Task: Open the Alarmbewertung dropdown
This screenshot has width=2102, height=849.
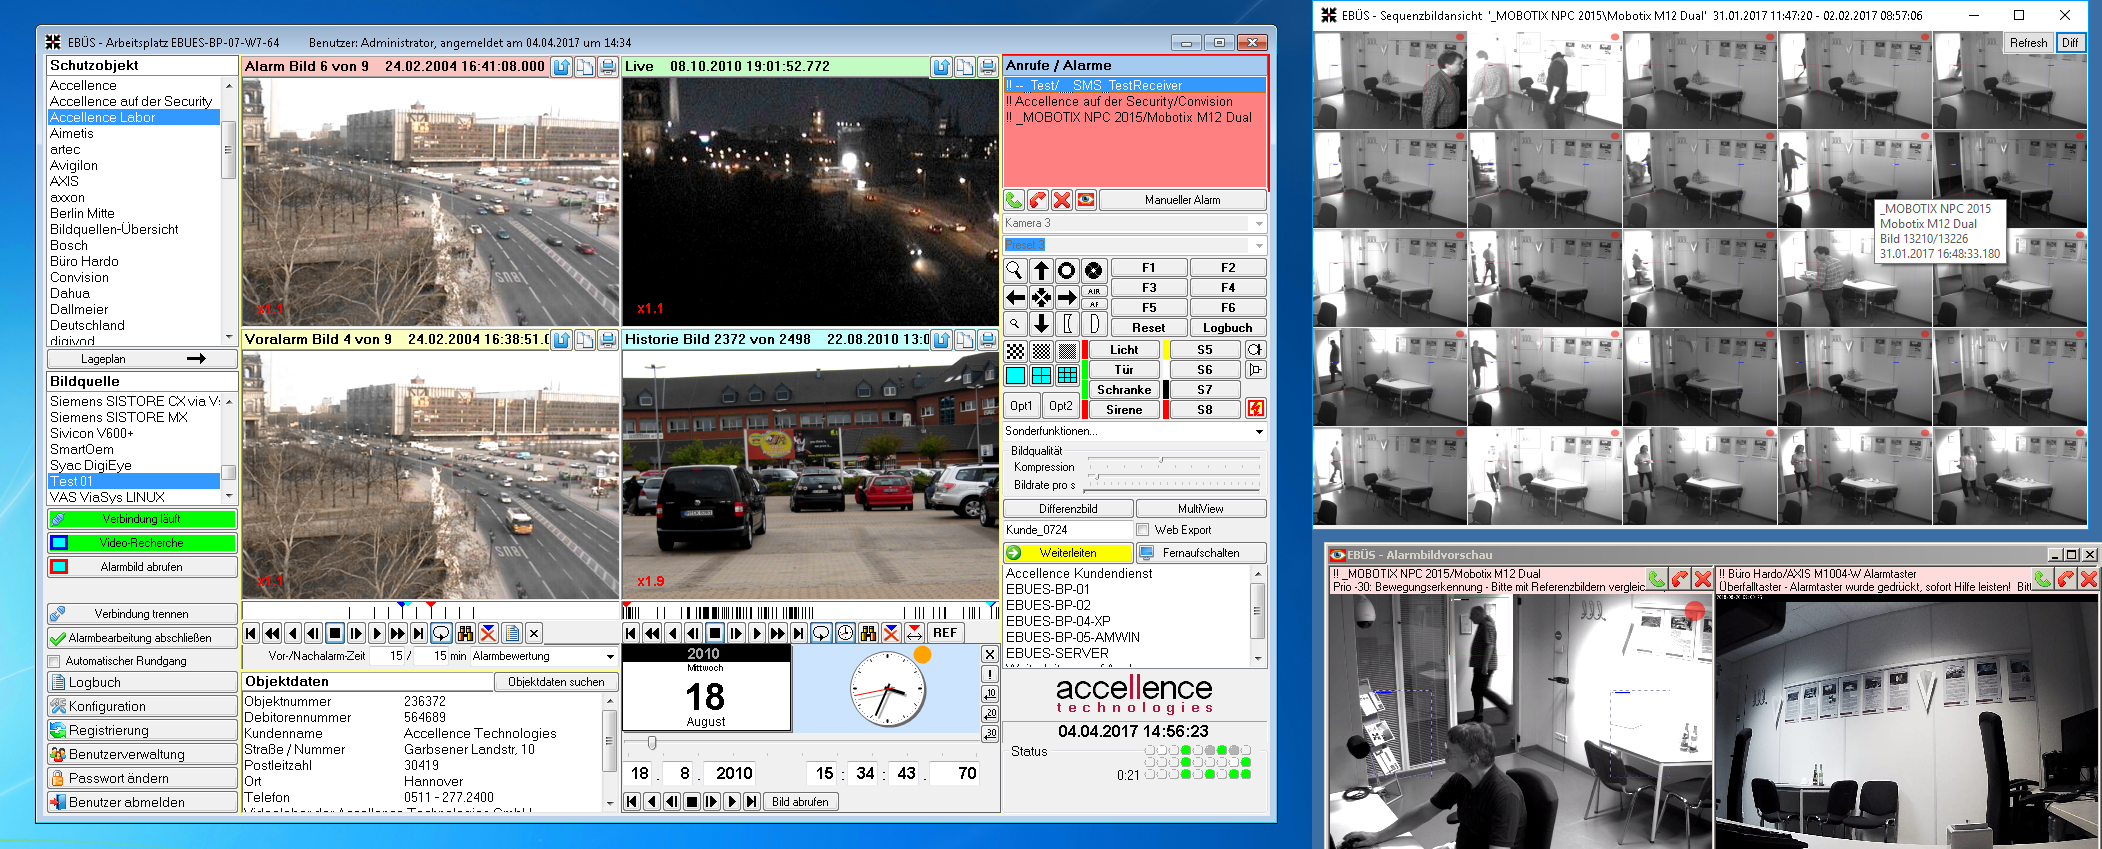Action: (610, 657)
